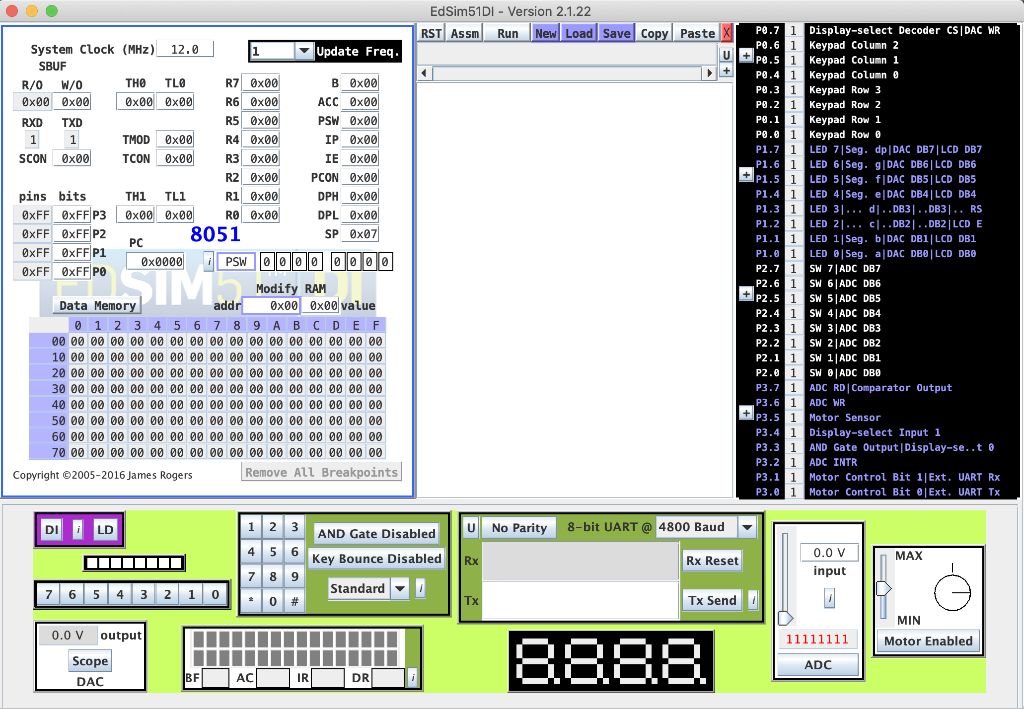Toggle switch 7 in switch bank
Image resolution: width=1024 pixels, height=709 pixels.
coord(48,595)
